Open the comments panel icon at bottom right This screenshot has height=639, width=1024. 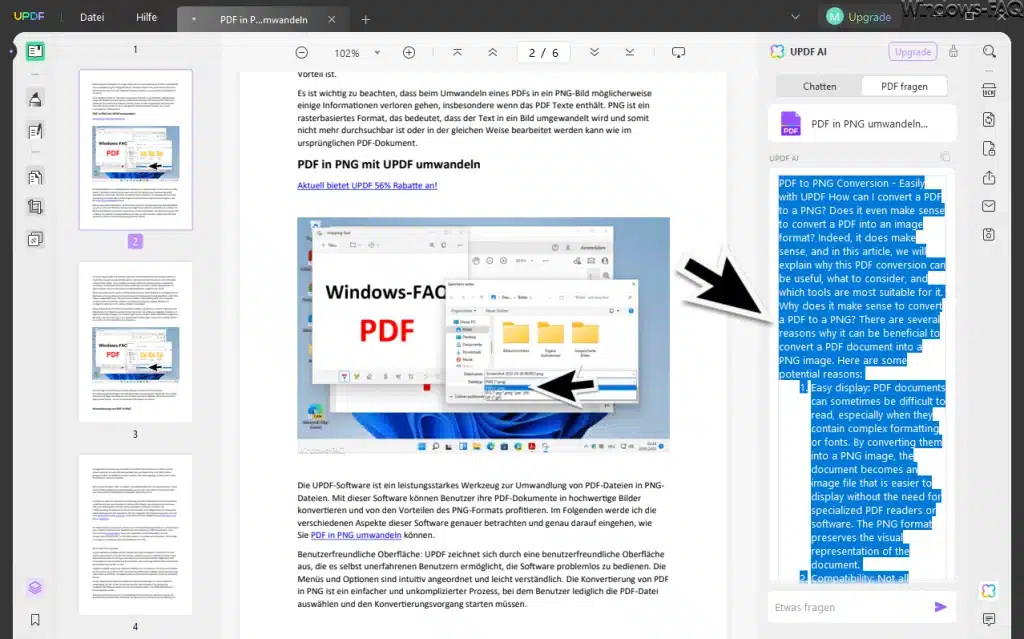coord(989,619)
